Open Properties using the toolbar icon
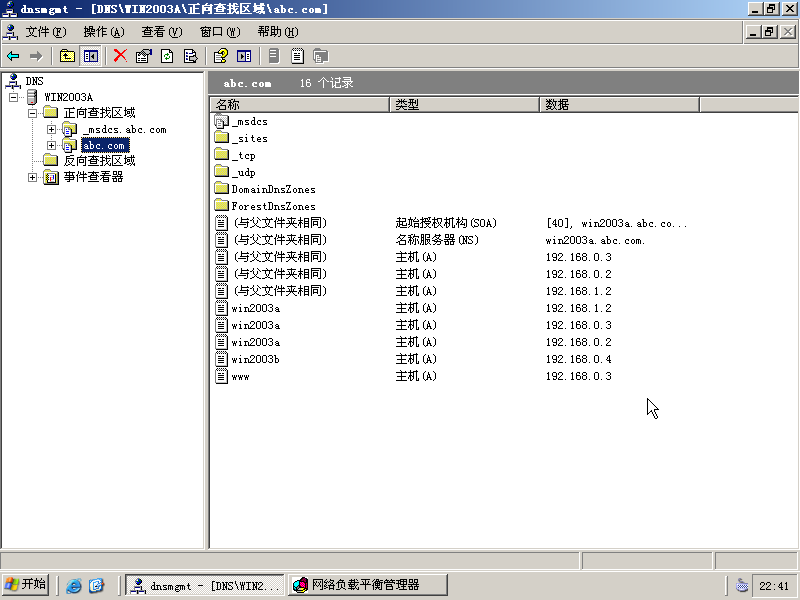The image size is (800, 600). pos(142,56)
